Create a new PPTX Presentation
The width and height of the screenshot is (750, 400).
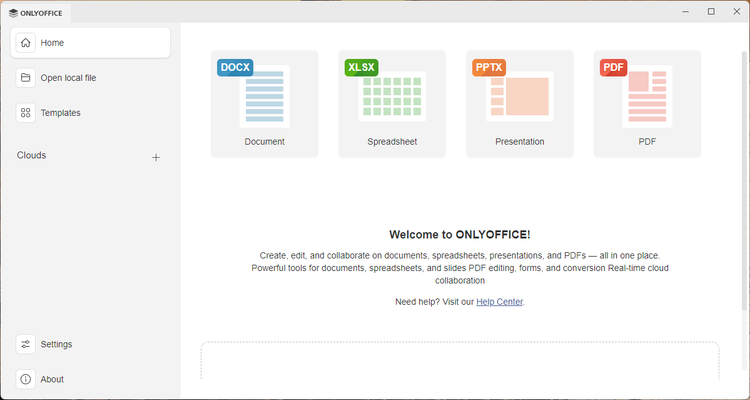[x=519, y=104]
